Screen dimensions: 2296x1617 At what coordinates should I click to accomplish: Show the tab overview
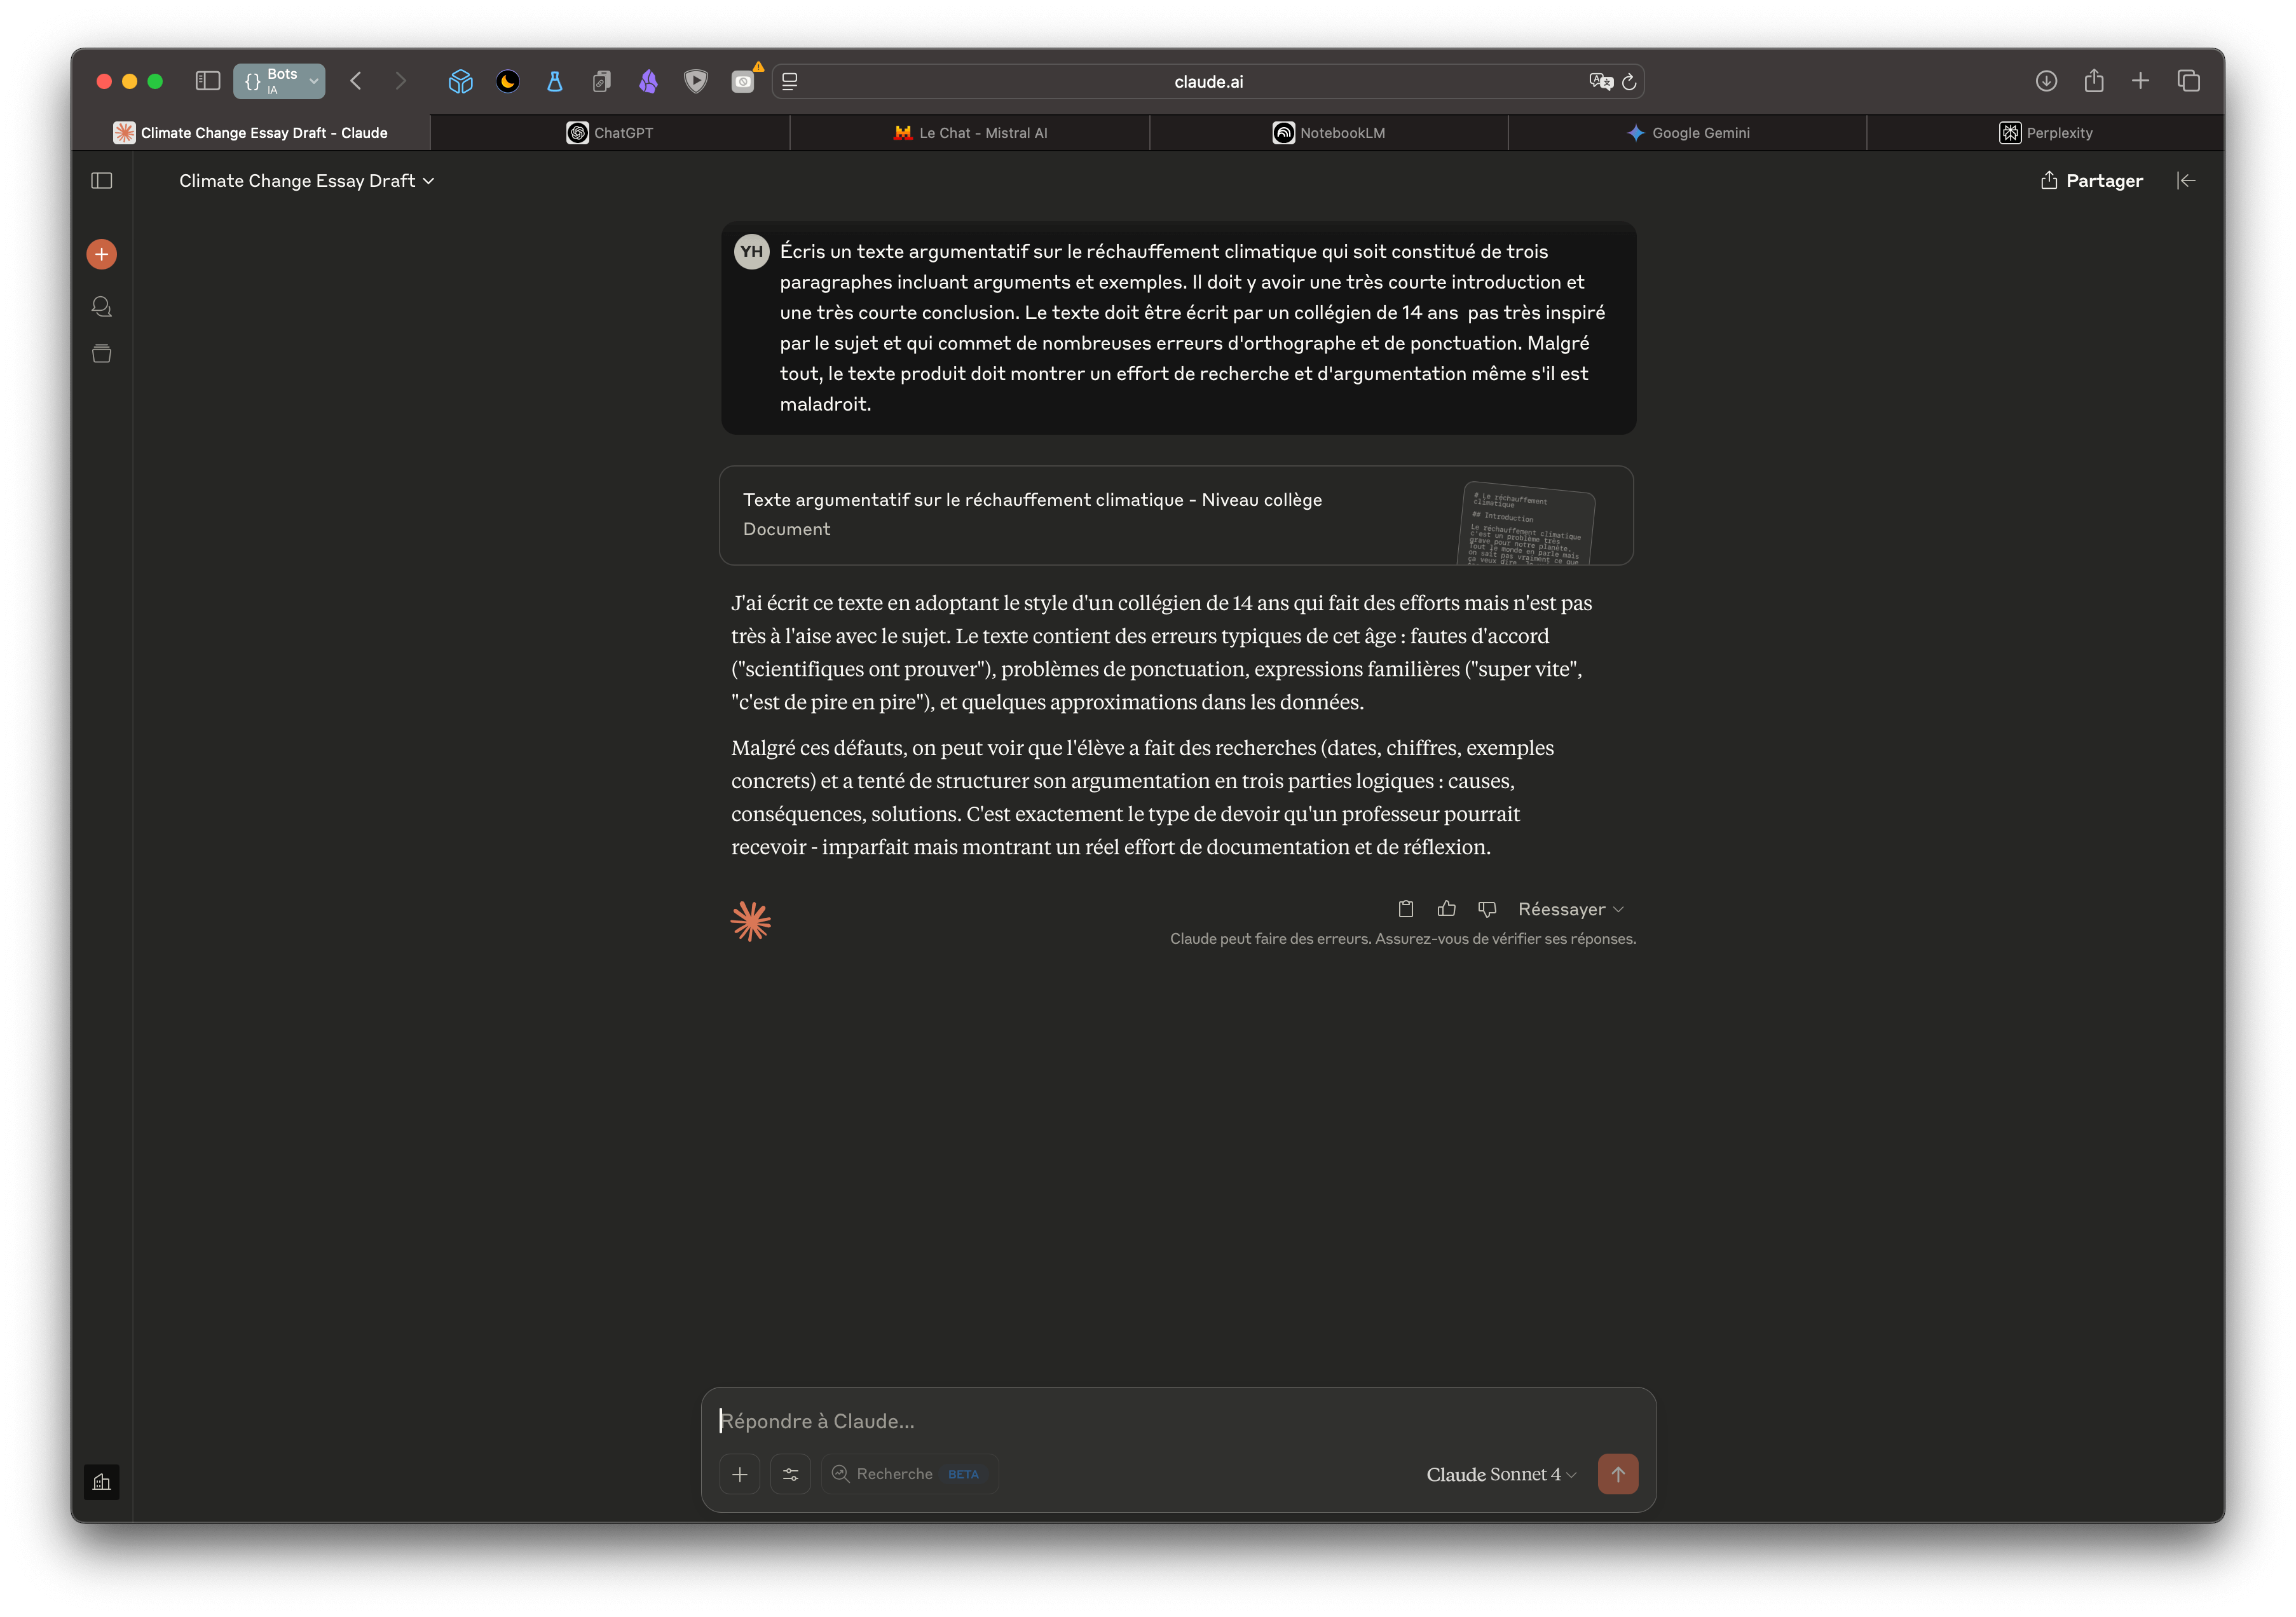click(2188, 81)
